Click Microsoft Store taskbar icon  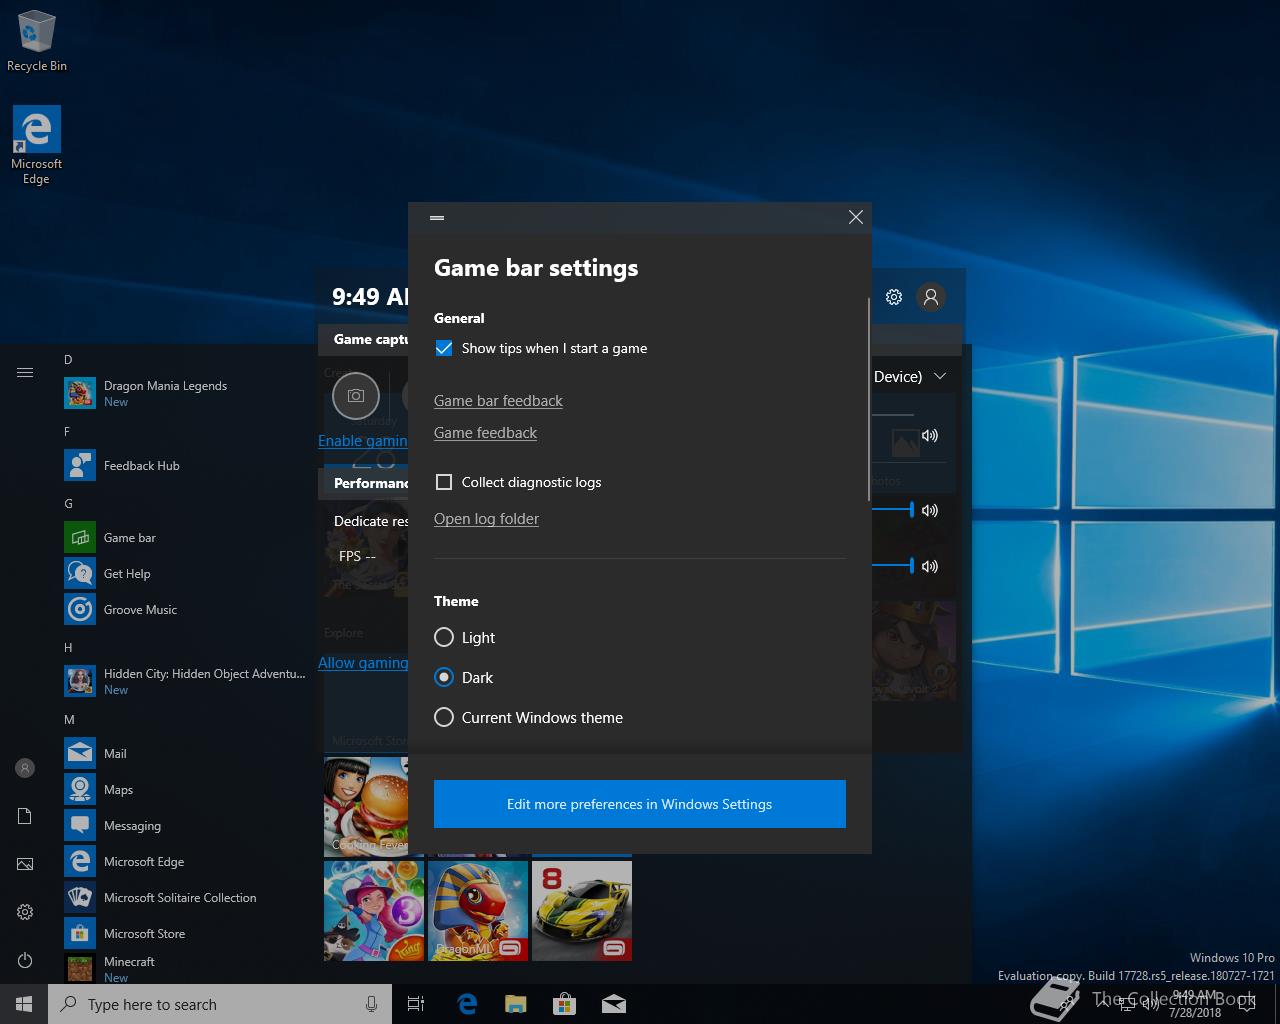(x=565, y=1004)
